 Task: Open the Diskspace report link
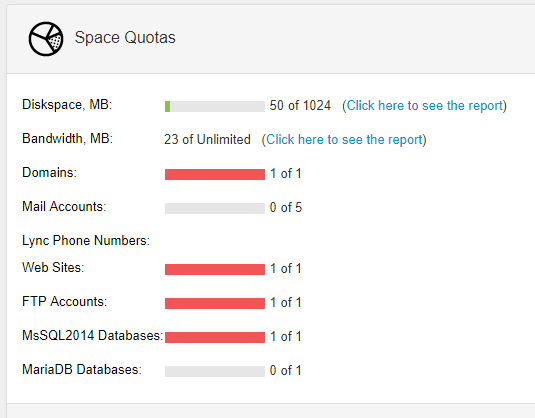pyautogui.click(x=424, y=105)
